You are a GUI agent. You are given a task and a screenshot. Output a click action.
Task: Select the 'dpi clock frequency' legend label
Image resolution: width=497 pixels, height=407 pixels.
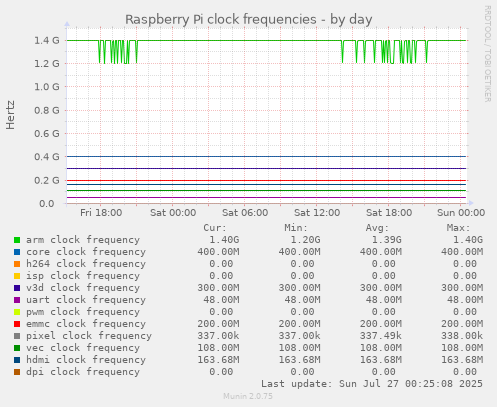tap(83, 372)
